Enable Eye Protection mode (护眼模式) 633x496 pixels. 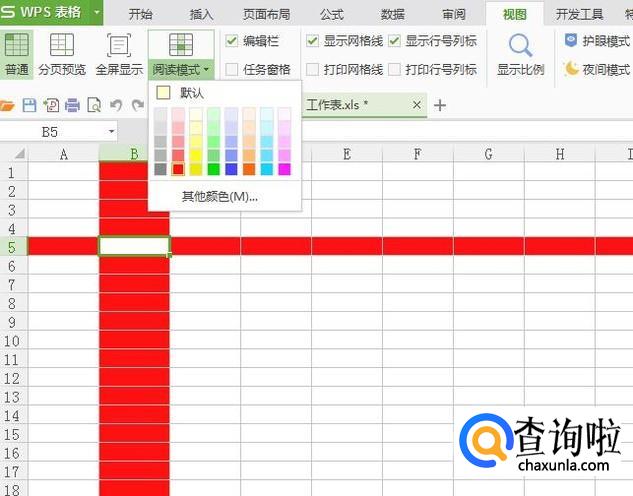point(597,40)
